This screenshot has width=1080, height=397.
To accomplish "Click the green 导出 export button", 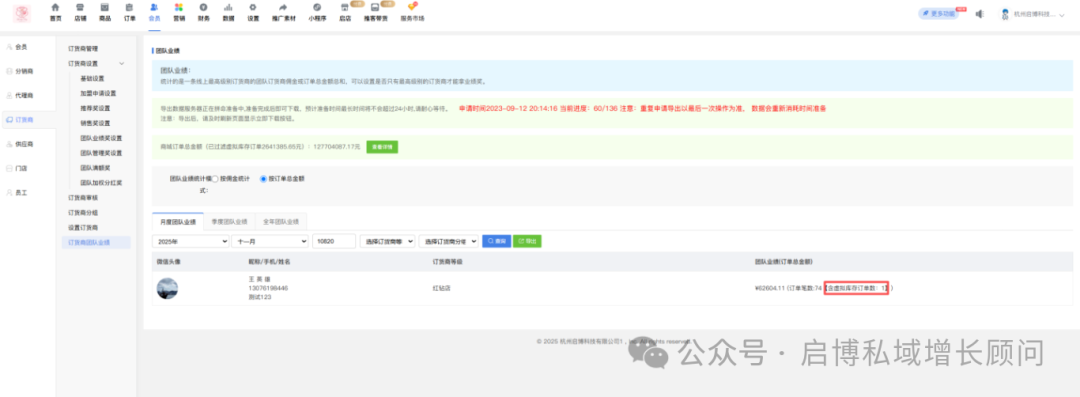I will 528,241.
